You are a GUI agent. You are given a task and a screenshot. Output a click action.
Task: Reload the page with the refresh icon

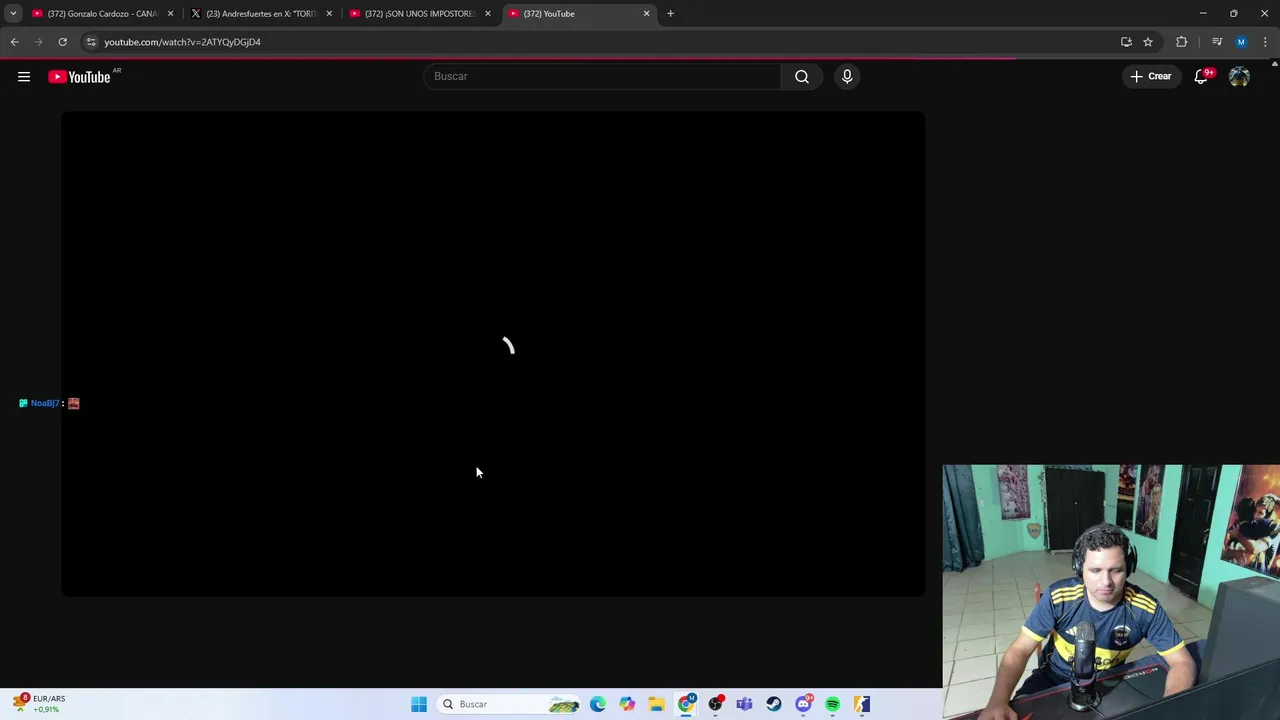(x=62, y=42)
